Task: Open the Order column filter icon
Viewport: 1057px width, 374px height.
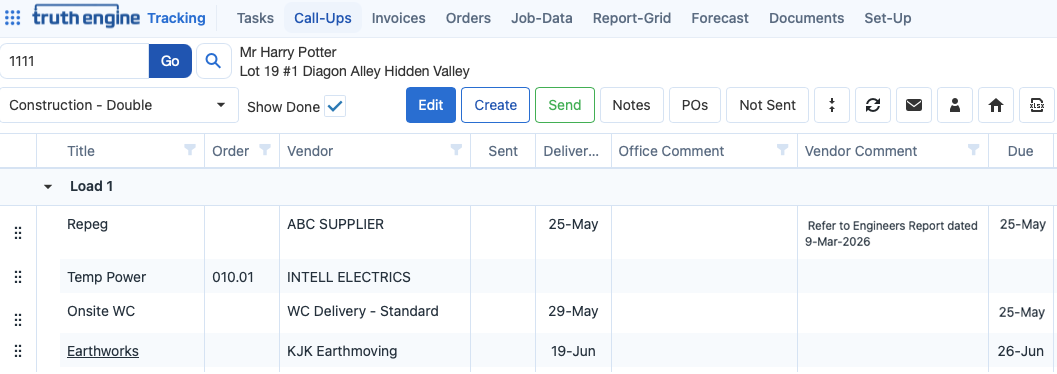Action: point(265,150)
